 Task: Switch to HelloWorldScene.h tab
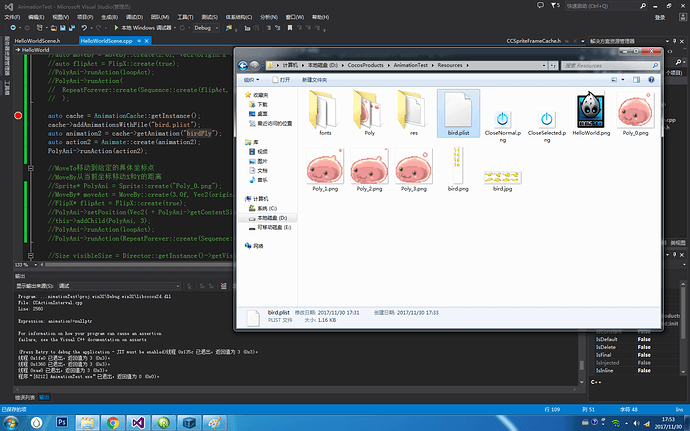click(37, 41)
